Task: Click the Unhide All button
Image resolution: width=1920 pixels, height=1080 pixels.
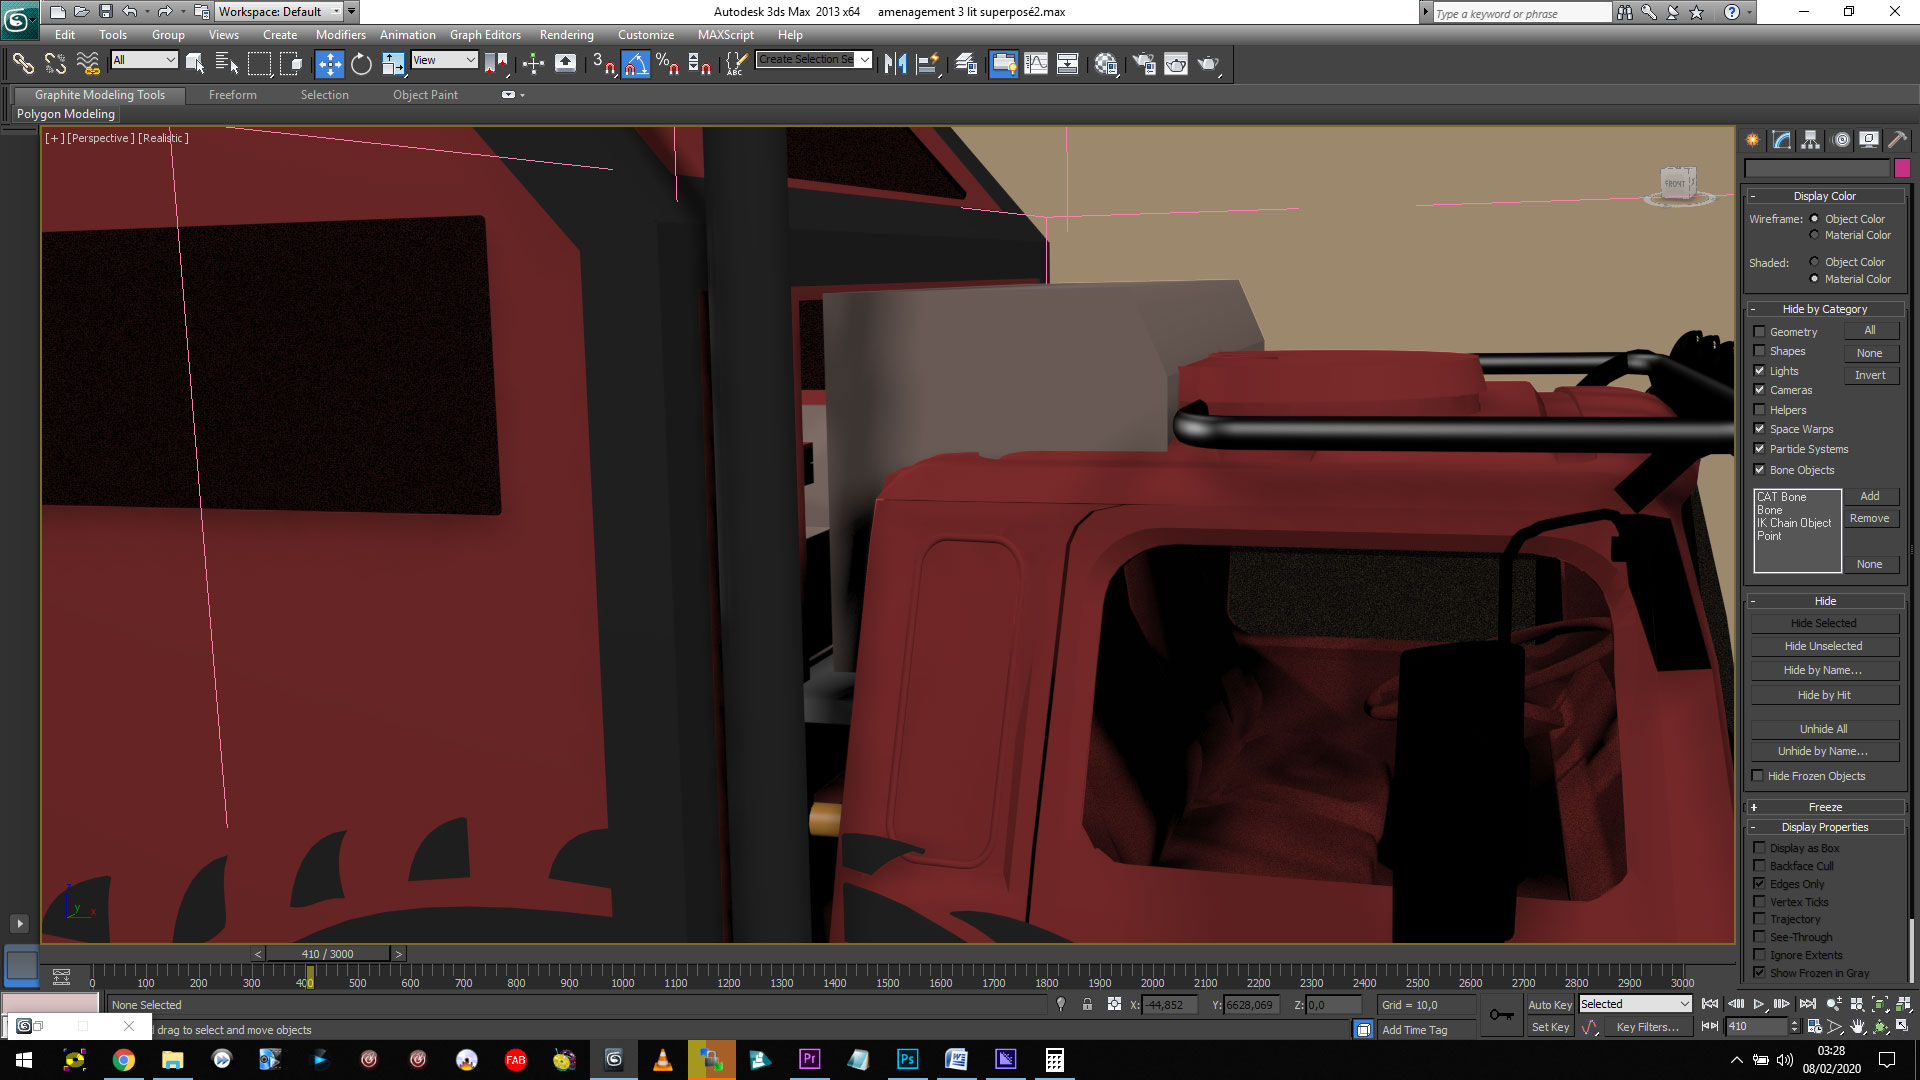Action: [x=1823, y=729]
